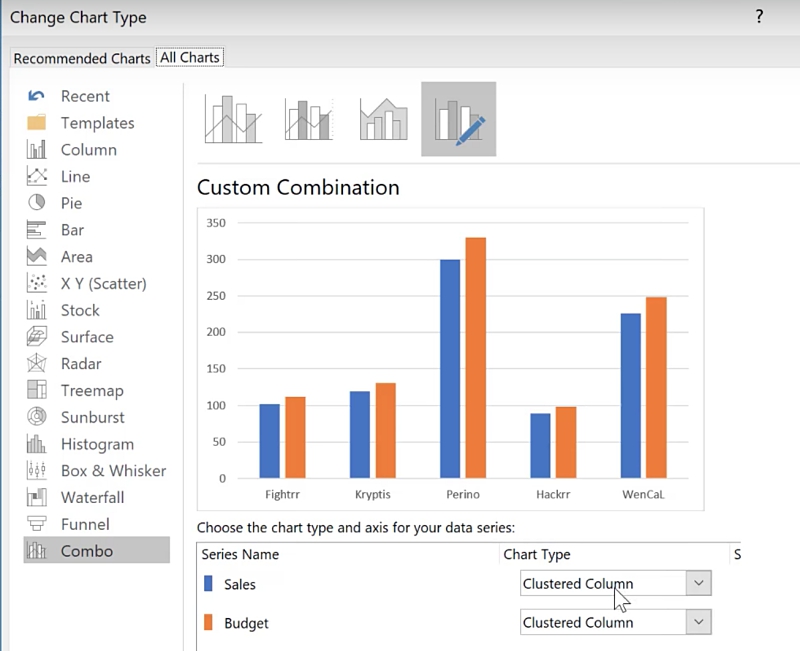Image resolution: width=800 pixels, height=651 pixels.
Task: Select the Stacked Area - Clustered Column icon
Action: pyautogui.click(x=384, y=119)
